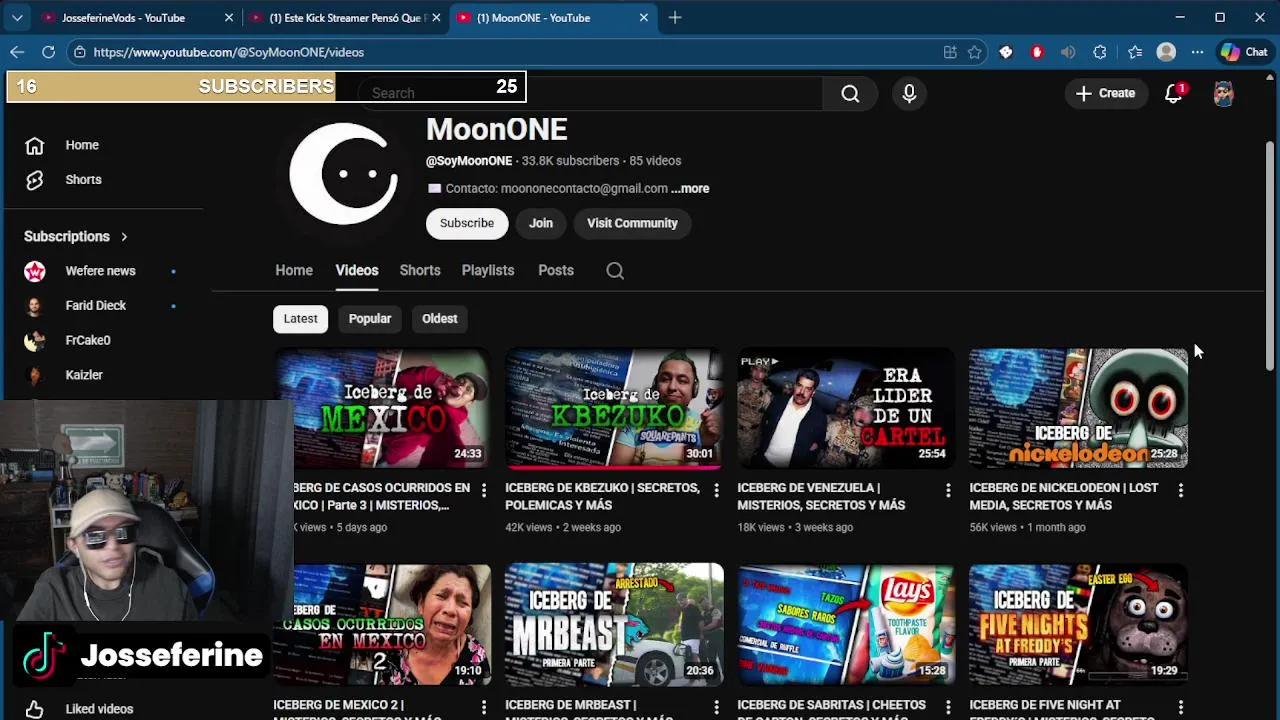Click the speaker extension icon
This screenshot has height=720, width=1280.
click(x=1068, y=52)
